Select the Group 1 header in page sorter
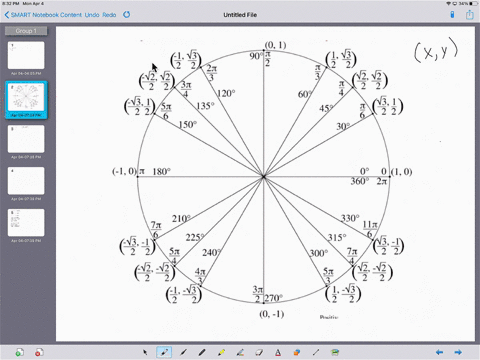480x360 pixels. [x=26, y=31]
